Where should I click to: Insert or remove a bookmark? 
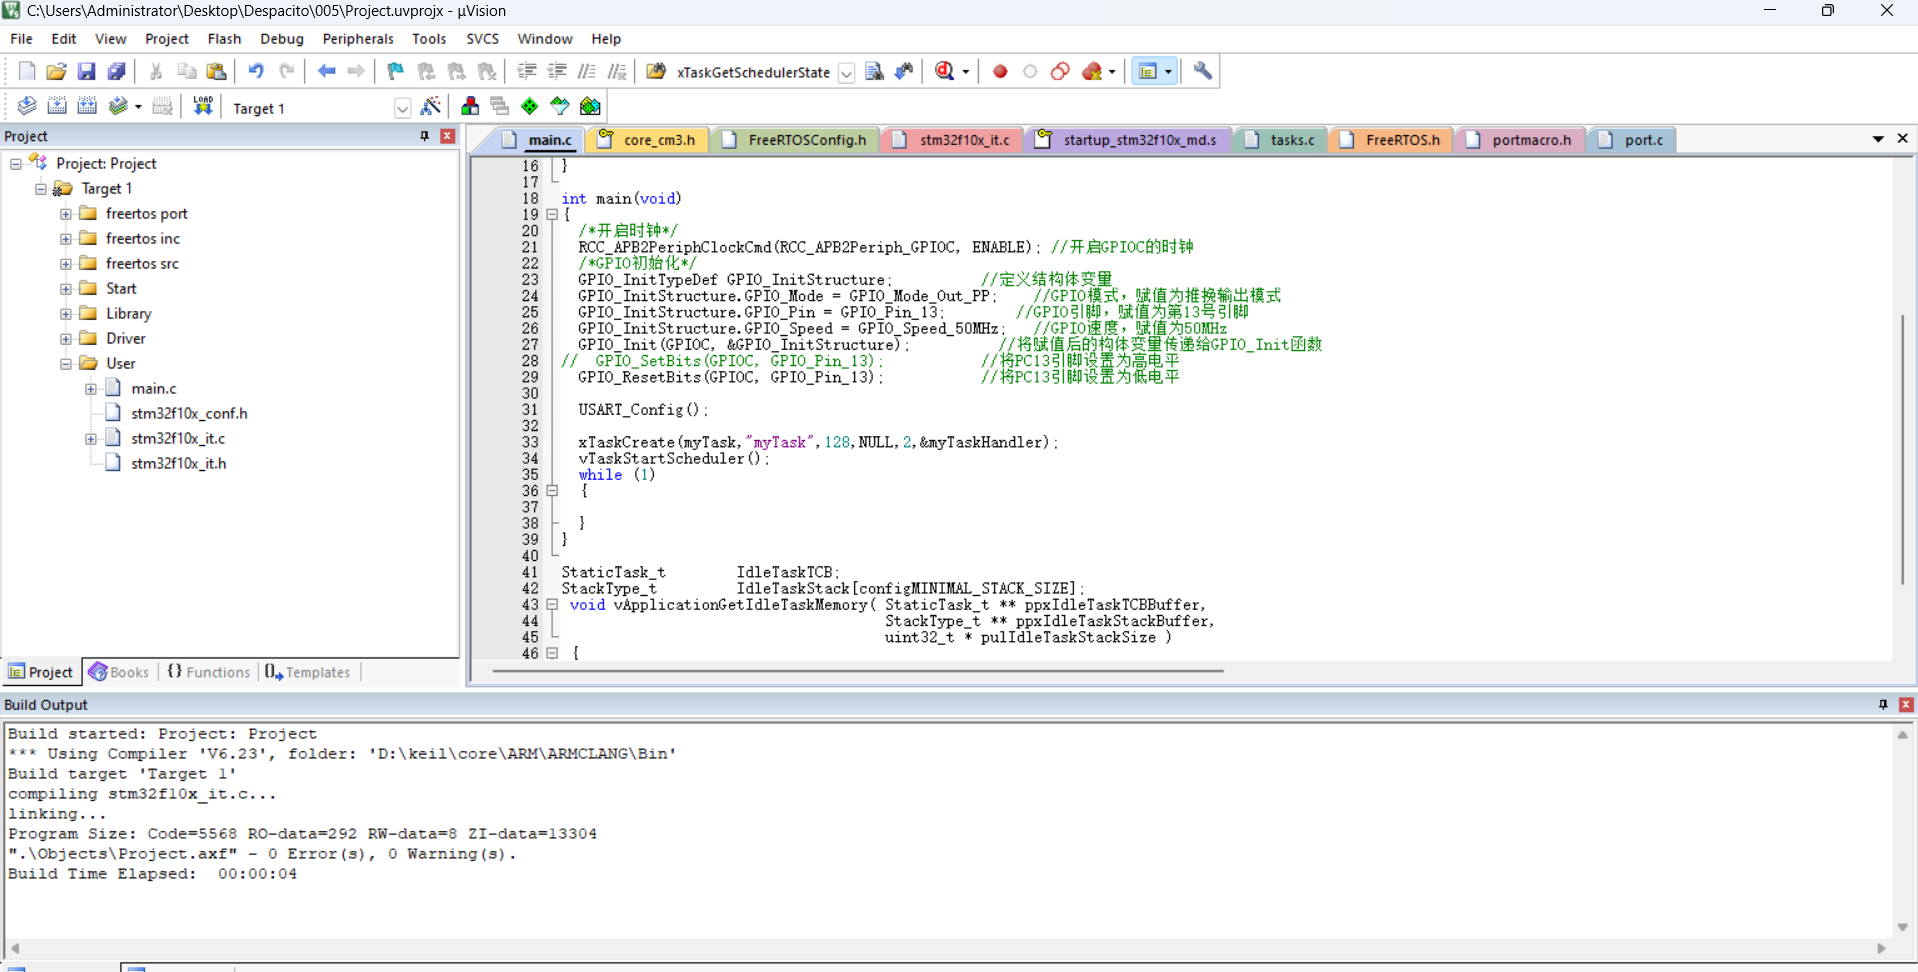tap(396, 71)
